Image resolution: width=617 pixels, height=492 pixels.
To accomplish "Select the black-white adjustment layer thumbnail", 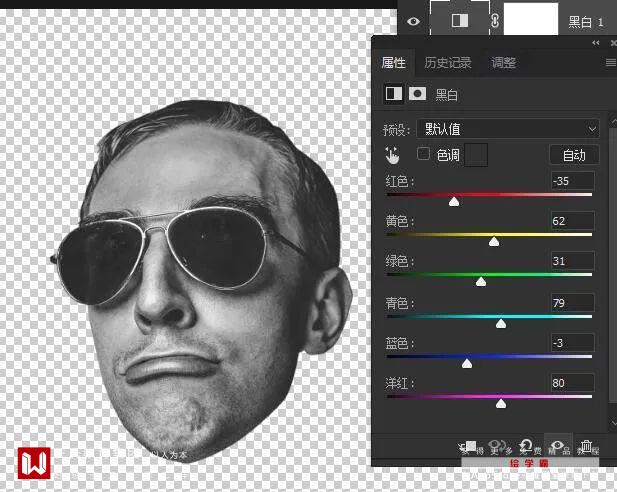I will click(460, 20).
